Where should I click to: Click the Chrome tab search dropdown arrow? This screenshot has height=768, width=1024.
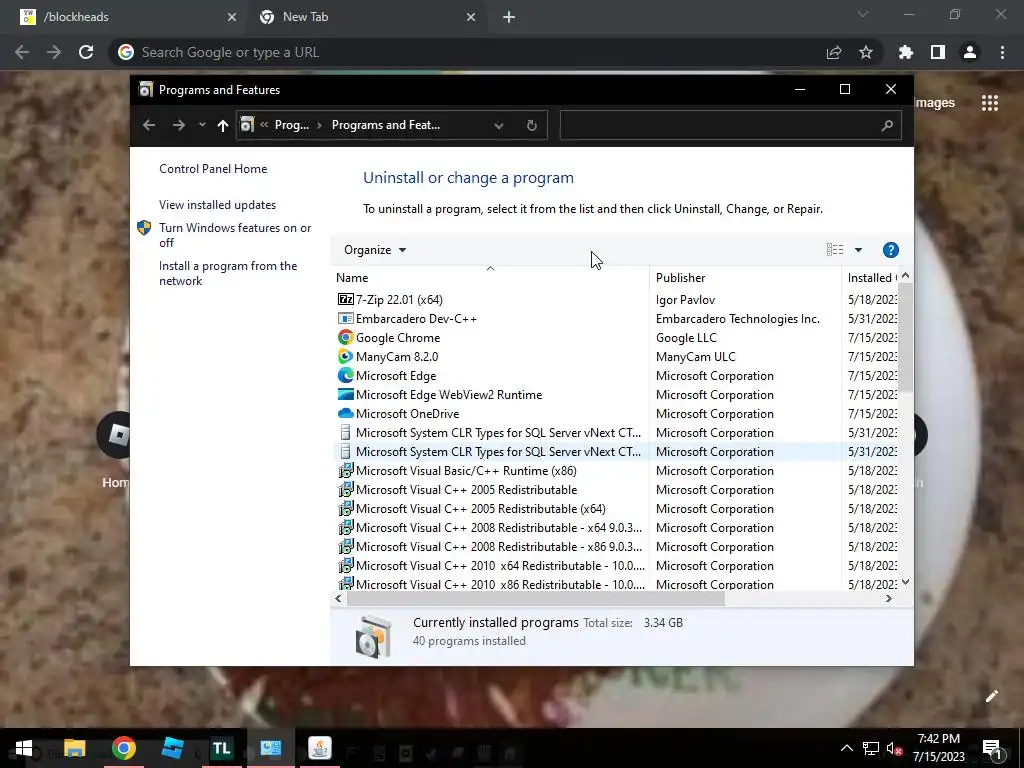(863, 14)
